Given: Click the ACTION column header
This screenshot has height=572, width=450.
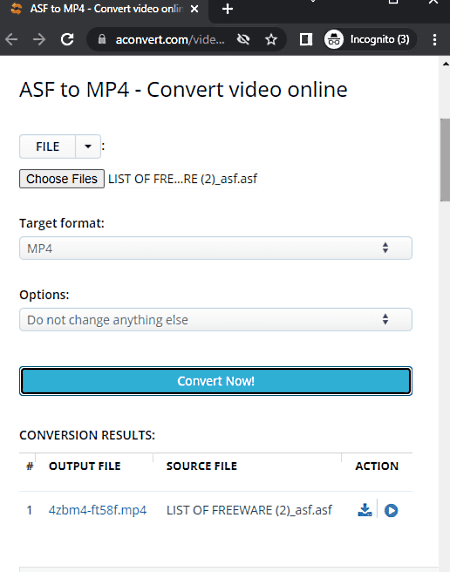Looking at the screenshot, I should click(377, 466).
